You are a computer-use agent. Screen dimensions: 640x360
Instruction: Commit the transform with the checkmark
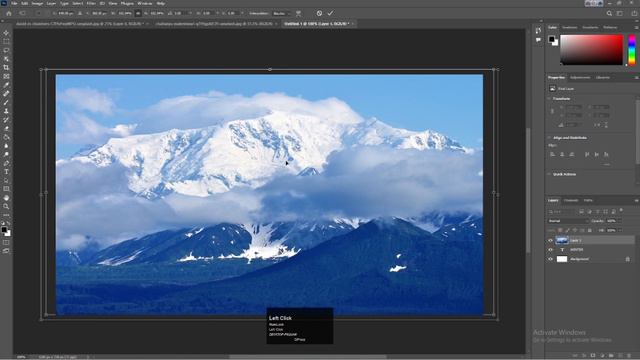click(330, 13)
